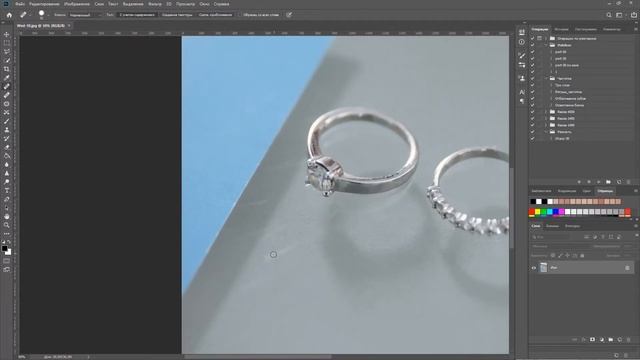Image resolution: width=640 pixels, height=360 pixels.
Task: Toggle 'Образец со всех слоев' checkbox
Action: coord(240,15)
